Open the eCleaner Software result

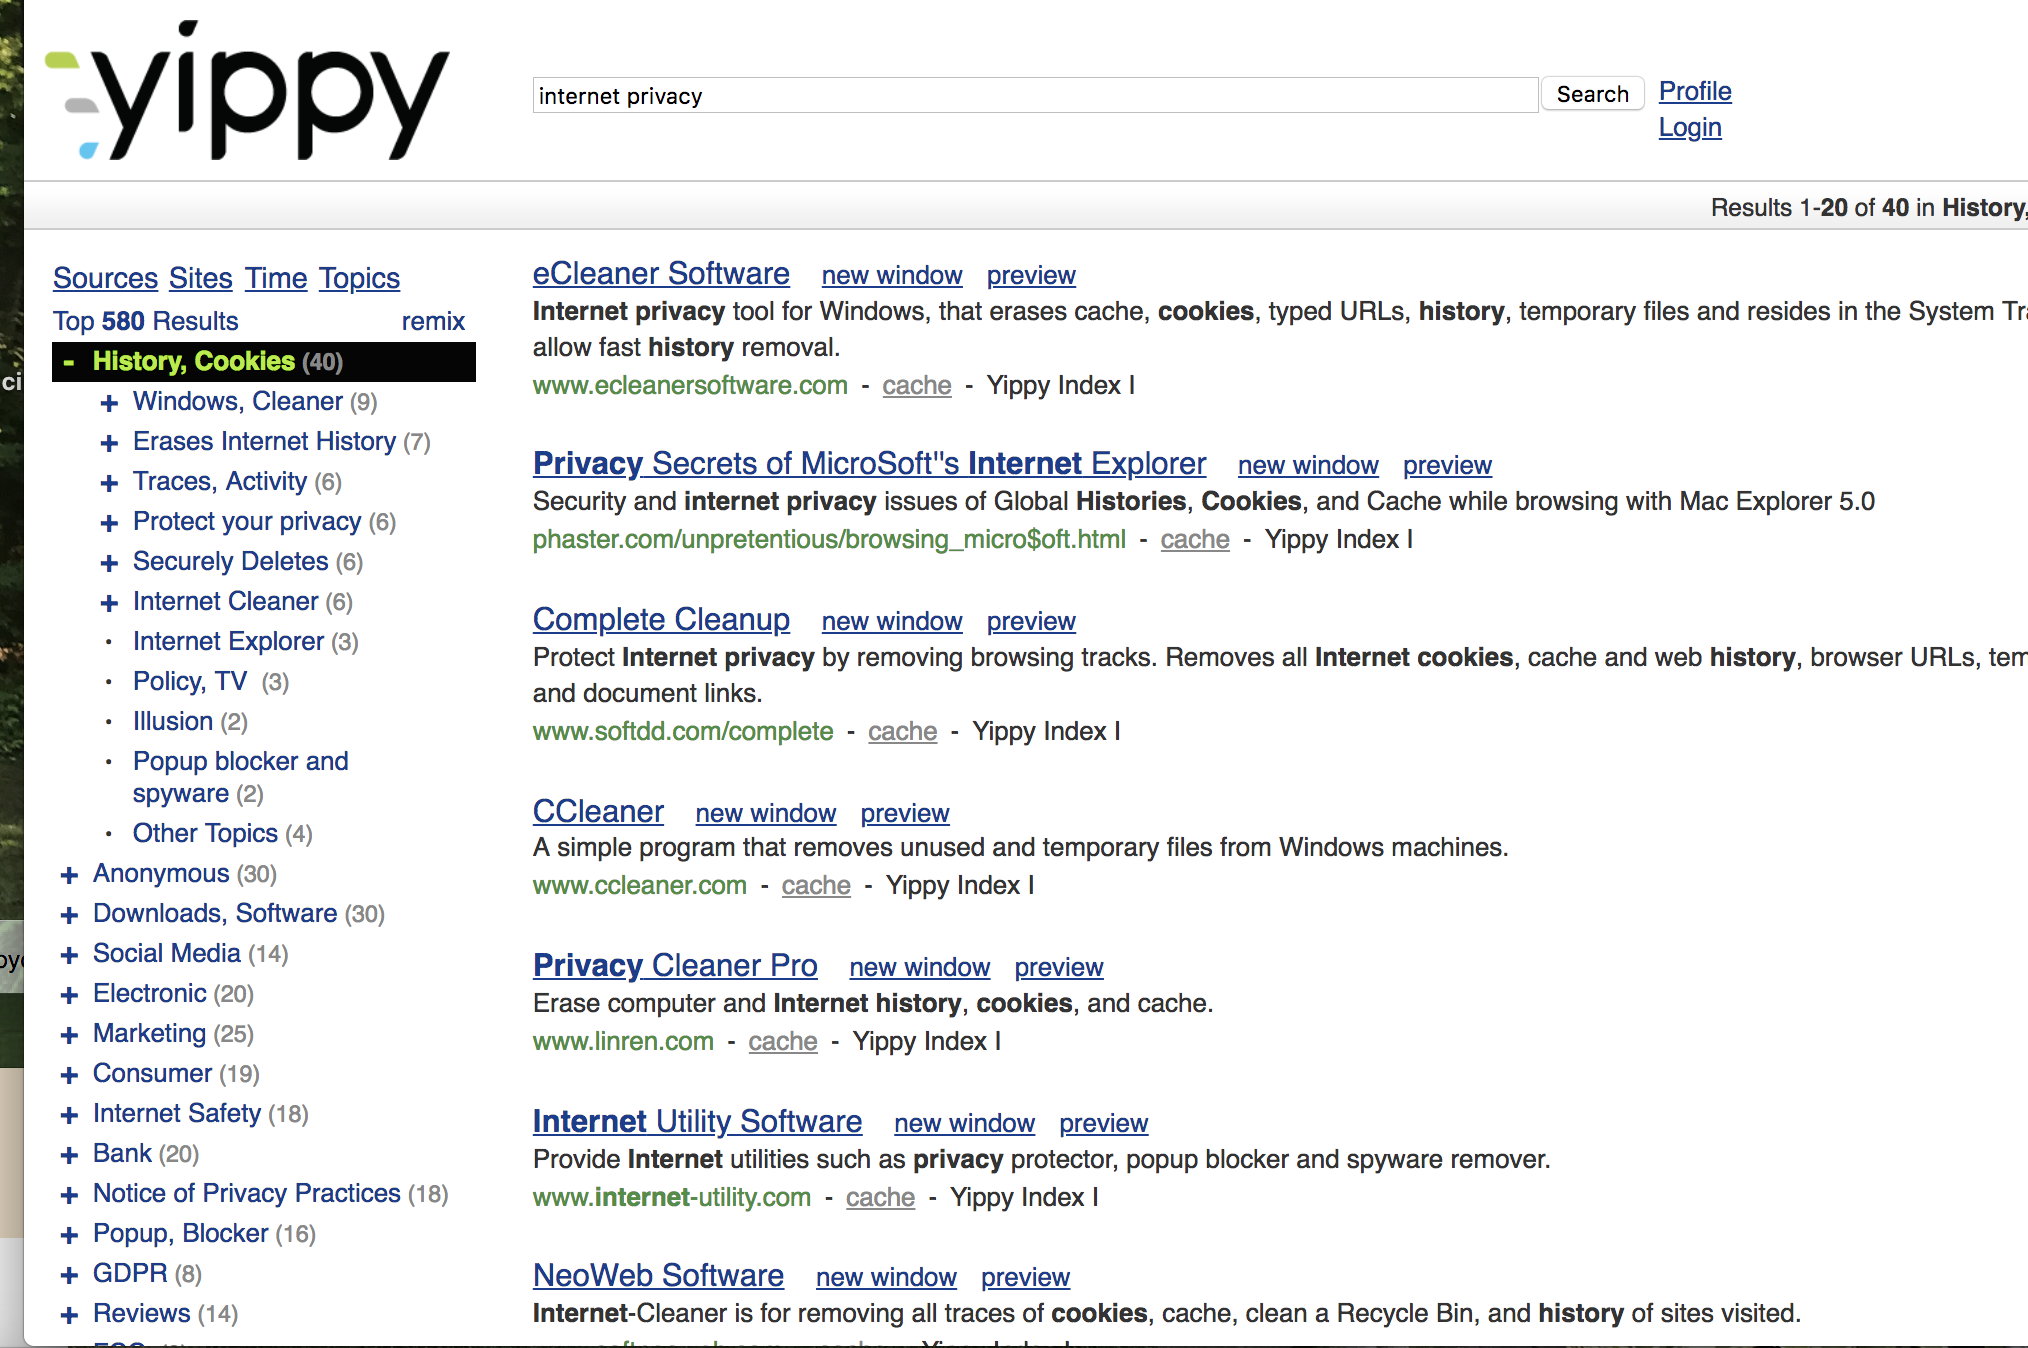[x=661, y=273]
